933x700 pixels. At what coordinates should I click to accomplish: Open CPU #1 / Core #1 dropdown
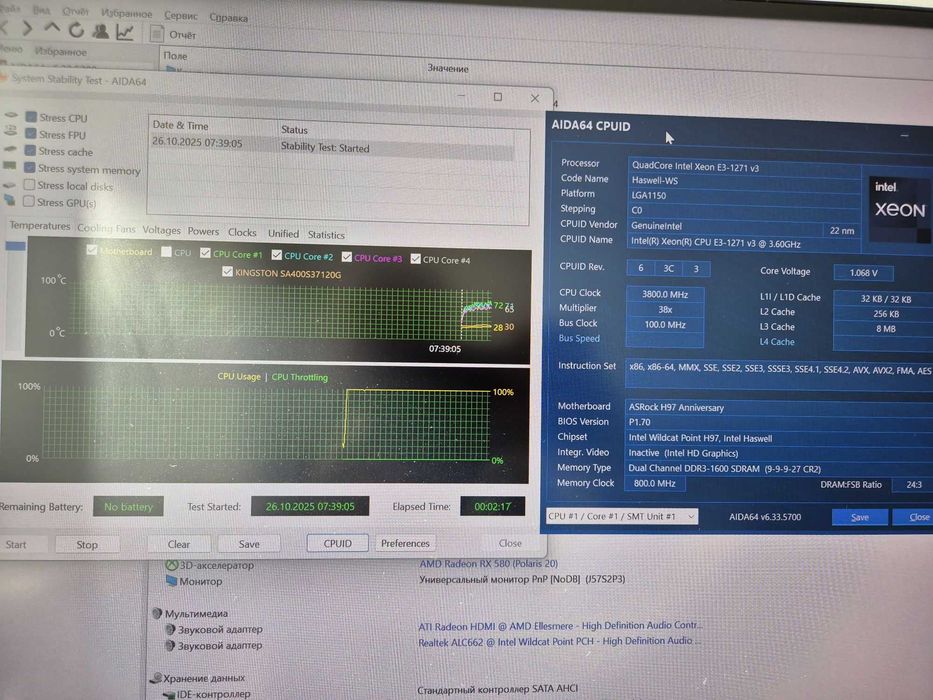[622, 516]
